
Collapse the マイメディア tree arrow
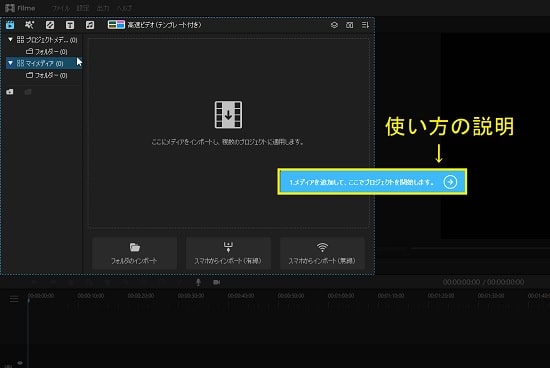point(11,63)
